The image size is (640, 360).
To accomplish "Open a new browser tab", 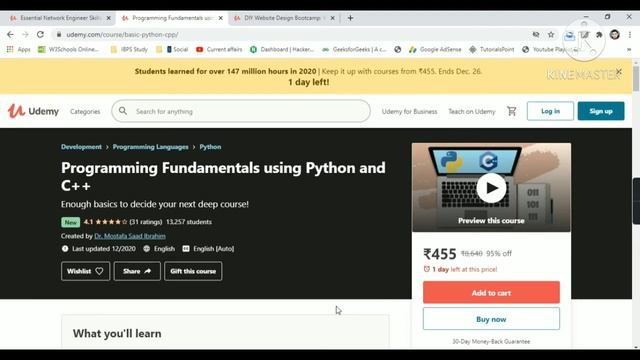I will (350, 18).
